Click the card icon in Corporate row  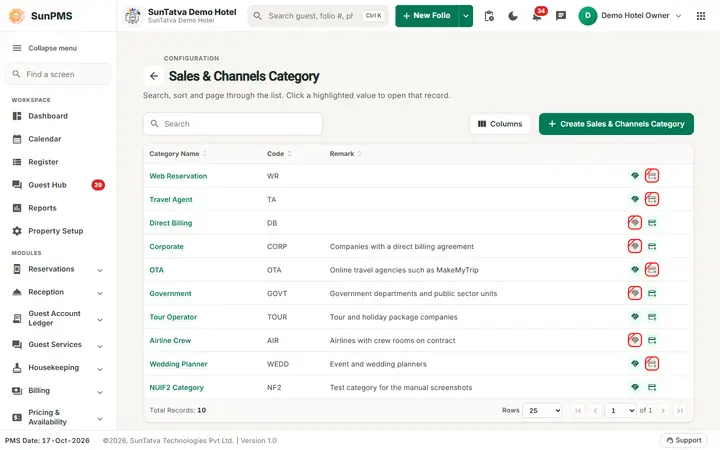click(652, 246)
